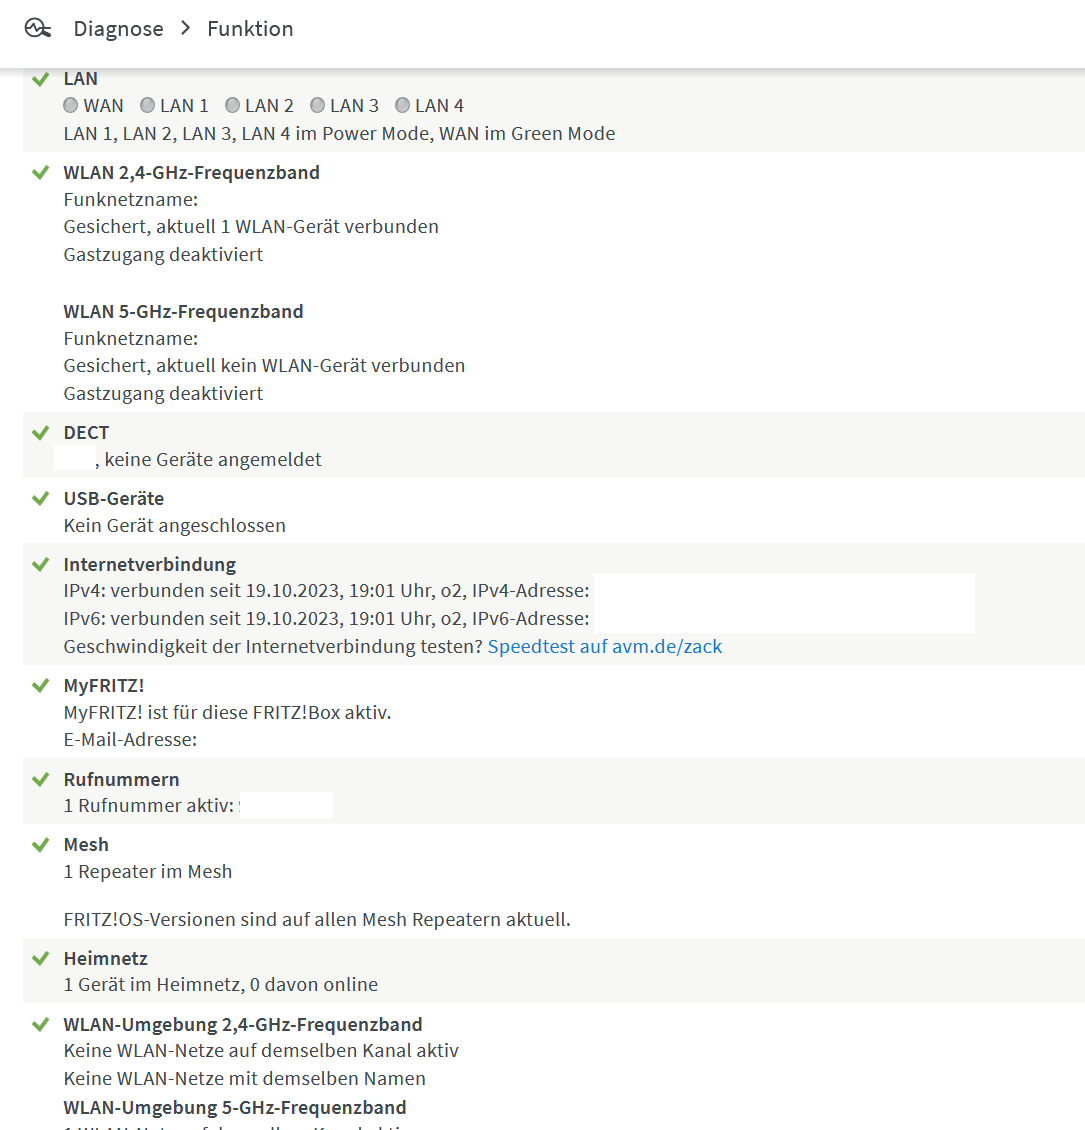
Task: Click the LAN 1 port status indicator
Action: pyautogui.click(x=147, y=105)
